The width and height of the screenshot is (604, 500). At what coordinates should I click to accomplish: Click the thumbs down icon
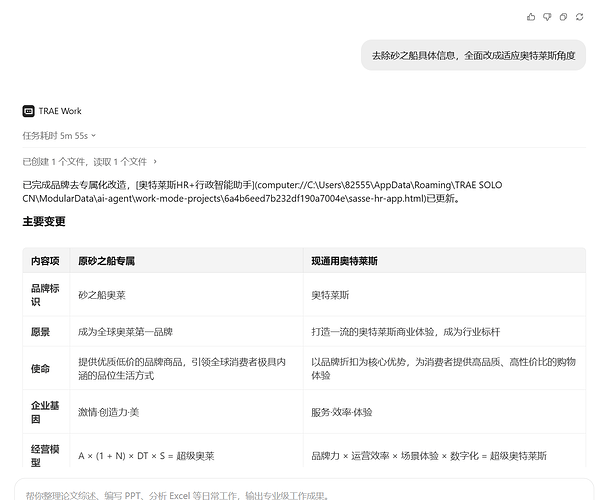click(547, 17)
